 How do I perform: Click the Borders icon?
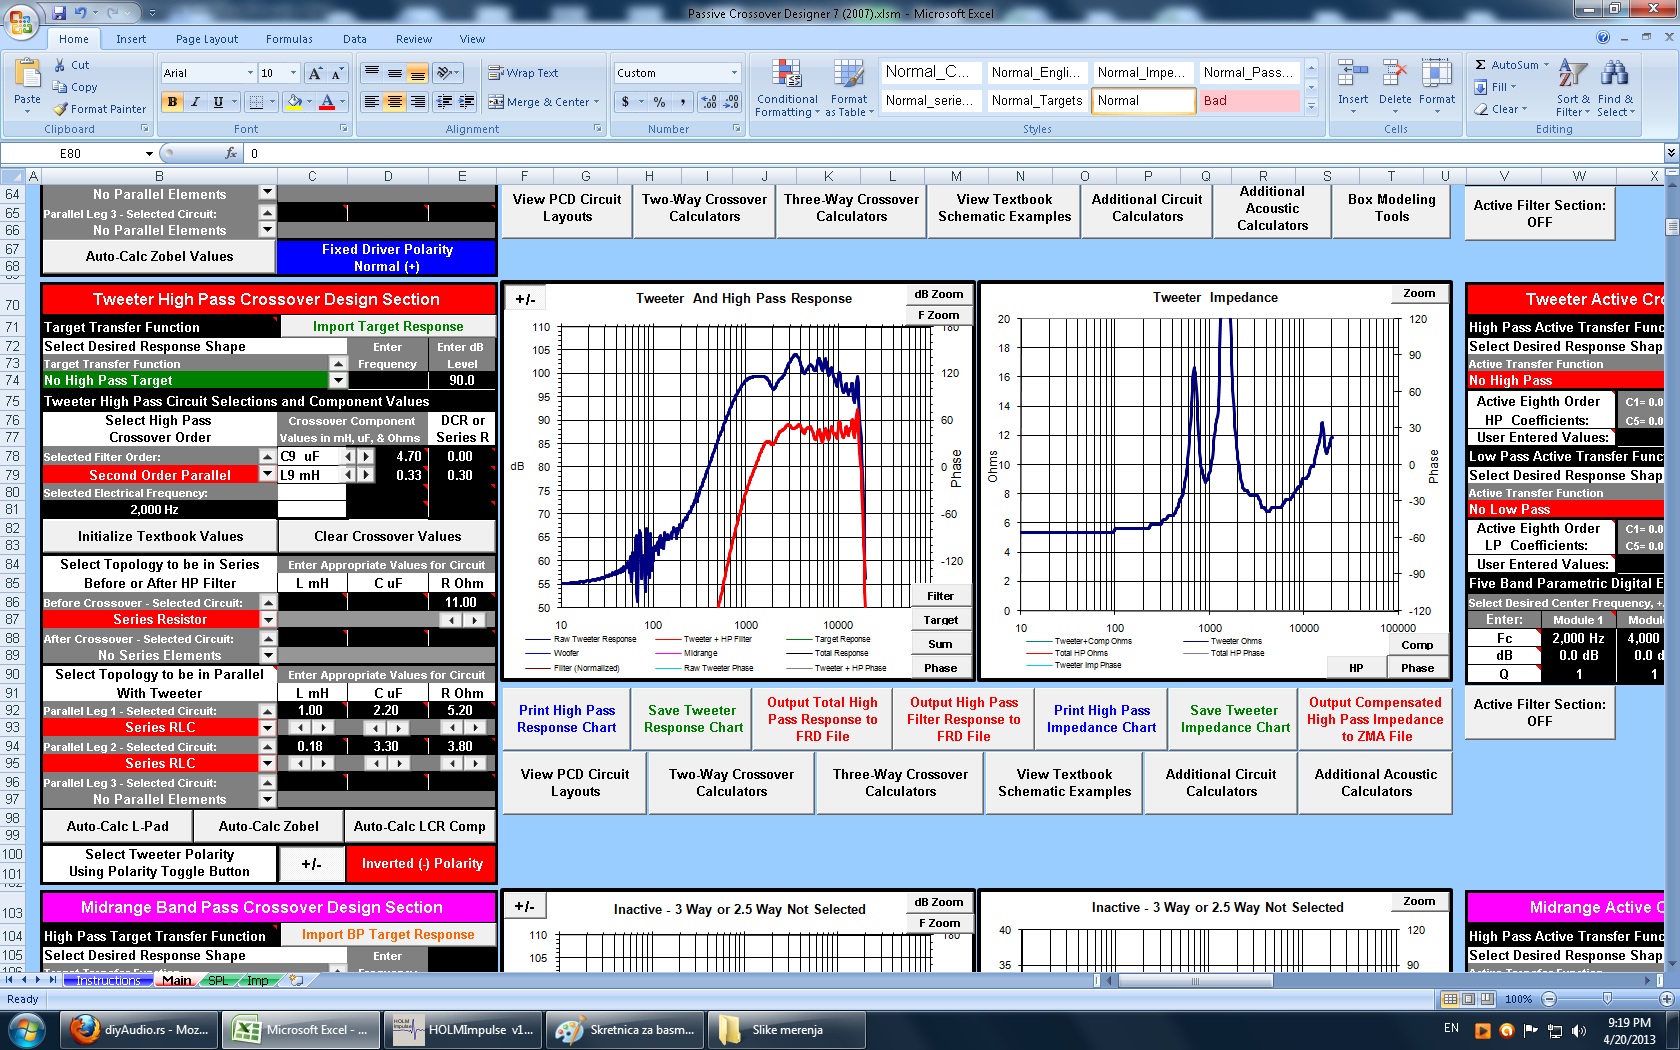click(256, 102)
